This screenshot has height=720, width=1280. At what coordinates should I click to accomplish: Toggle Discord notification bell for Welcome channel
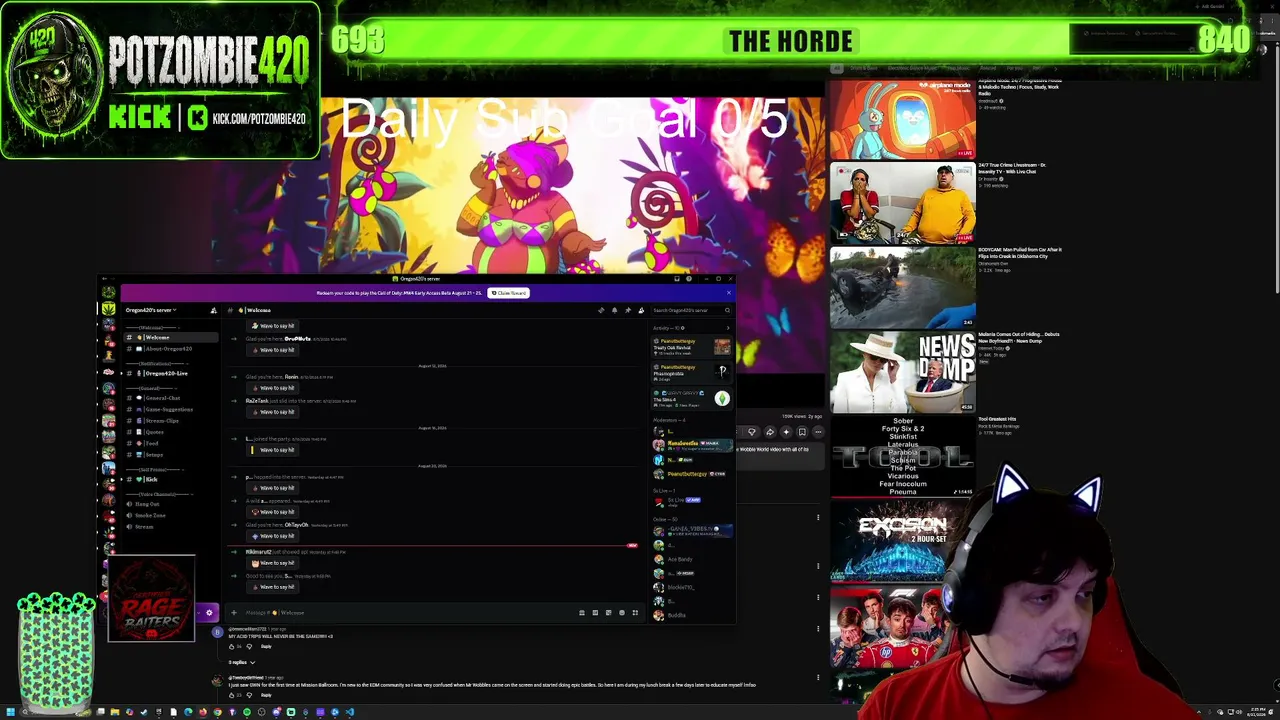coord(614,310)
